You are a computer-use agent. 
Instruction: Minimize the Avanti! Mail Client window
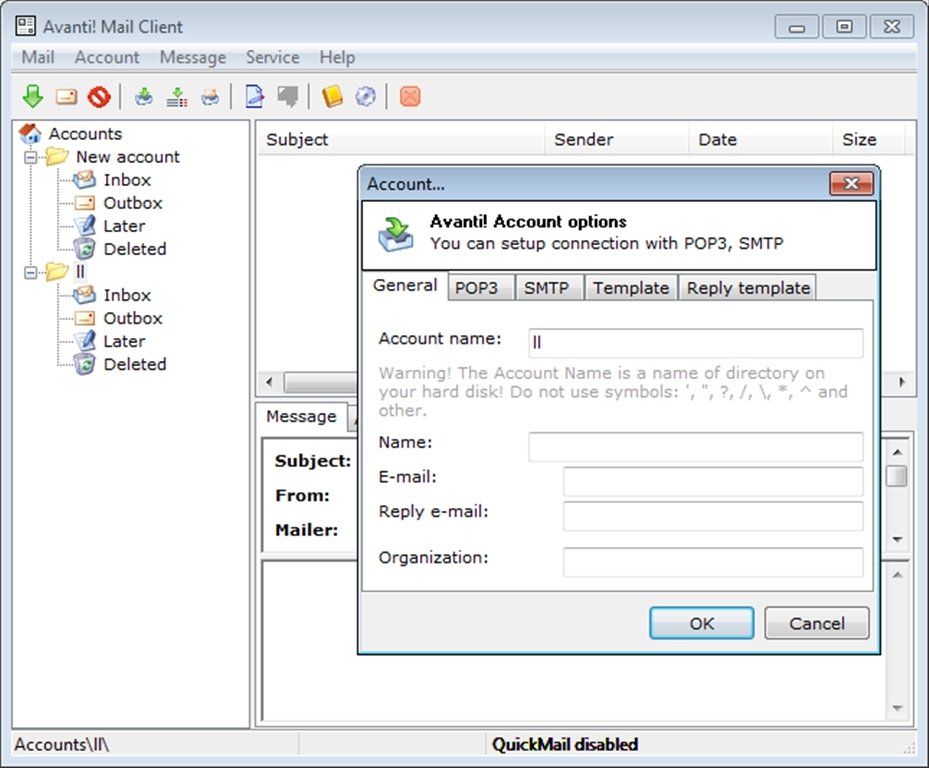(x=797, y=27)
